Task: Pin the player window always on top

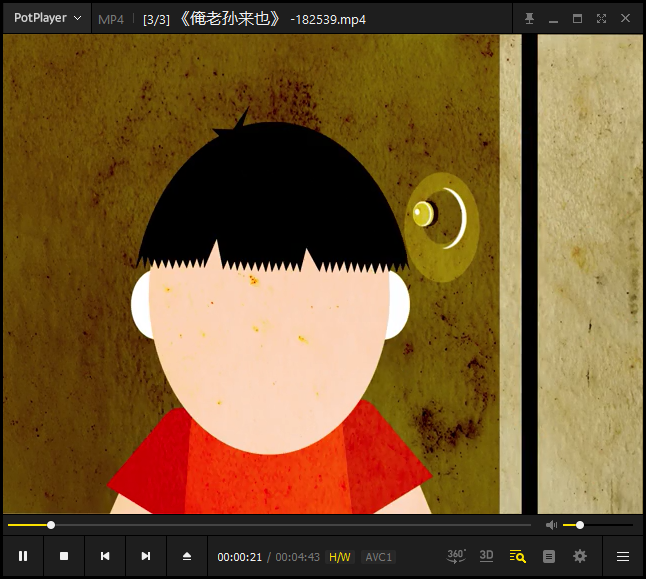Action: pos(529,19)
